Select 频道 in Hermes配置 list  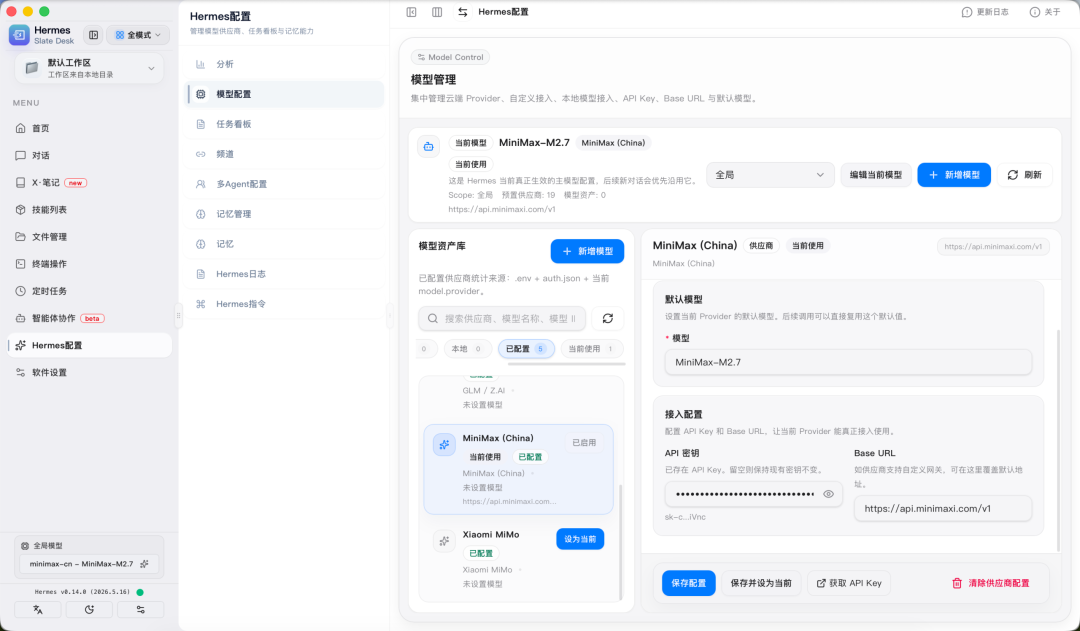click(285, 154)
